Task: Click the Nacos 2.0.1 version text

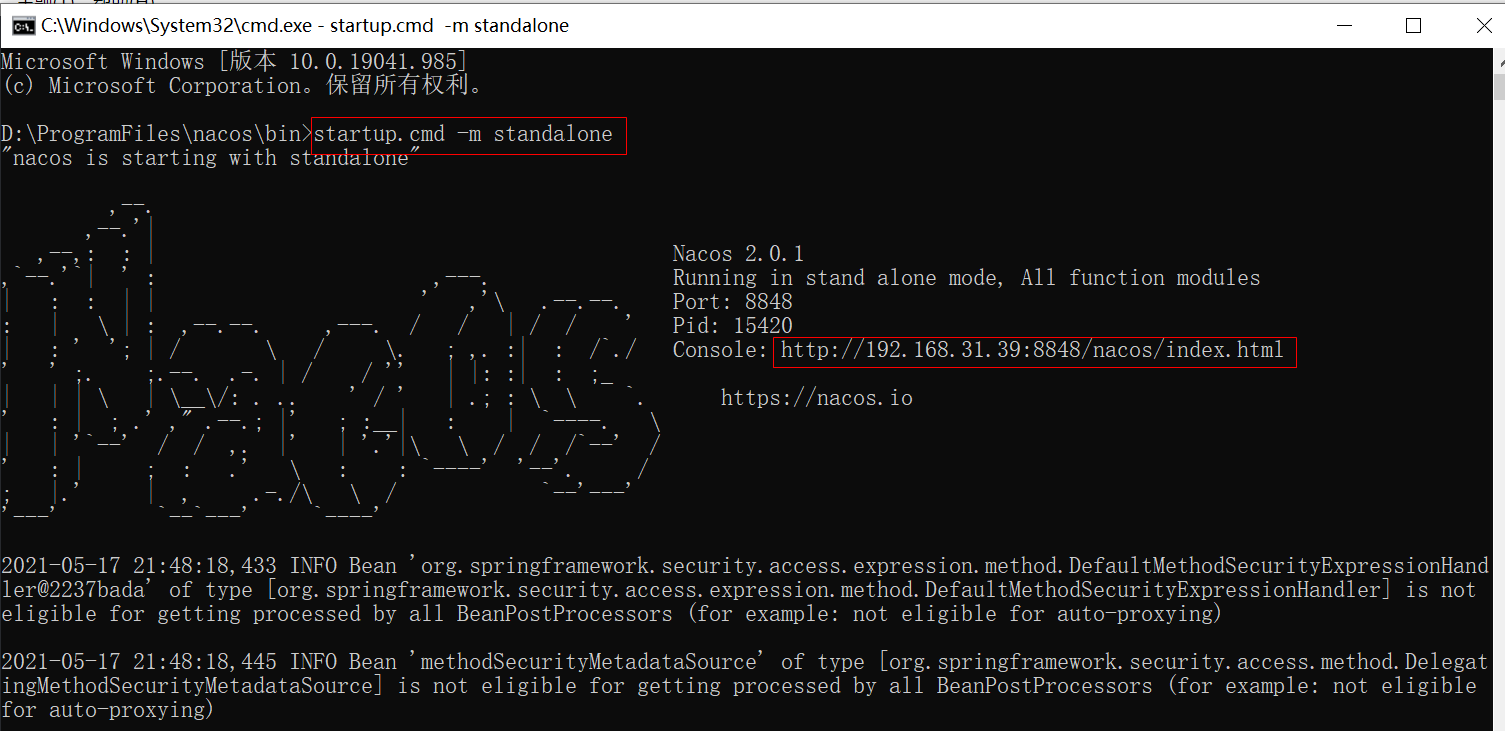Action: (738, 254)
